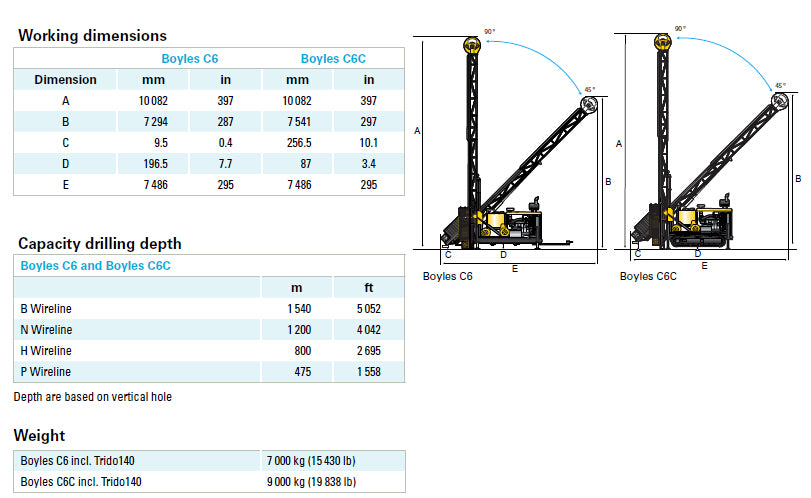Click the "B Wireline" row label
The image size is (811, 498).
click(x=46, y=309)
